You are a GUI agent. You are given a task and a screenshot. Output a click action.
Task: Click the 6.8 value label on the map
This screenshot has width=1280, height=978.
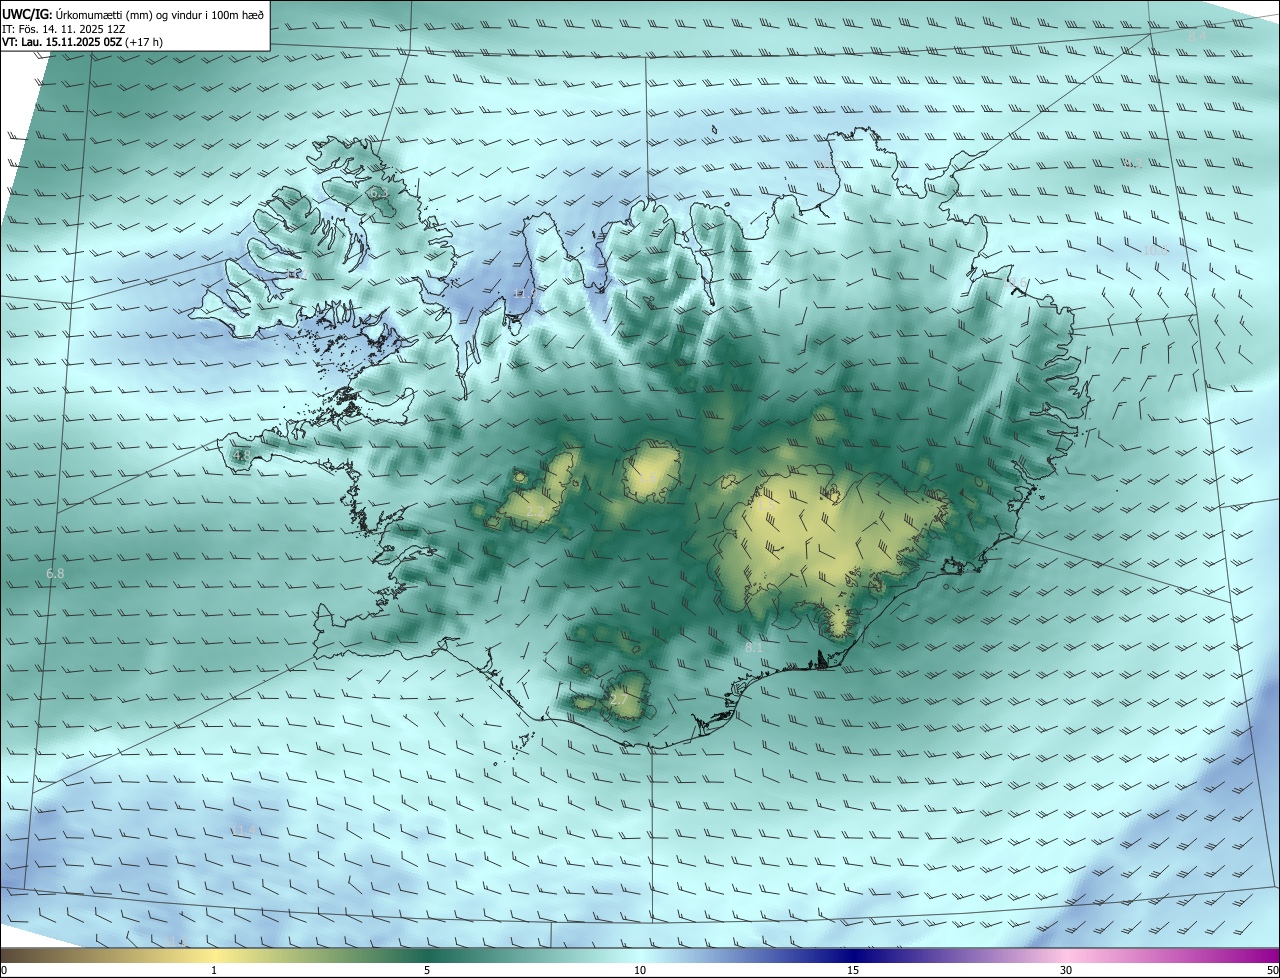(55, 574)
